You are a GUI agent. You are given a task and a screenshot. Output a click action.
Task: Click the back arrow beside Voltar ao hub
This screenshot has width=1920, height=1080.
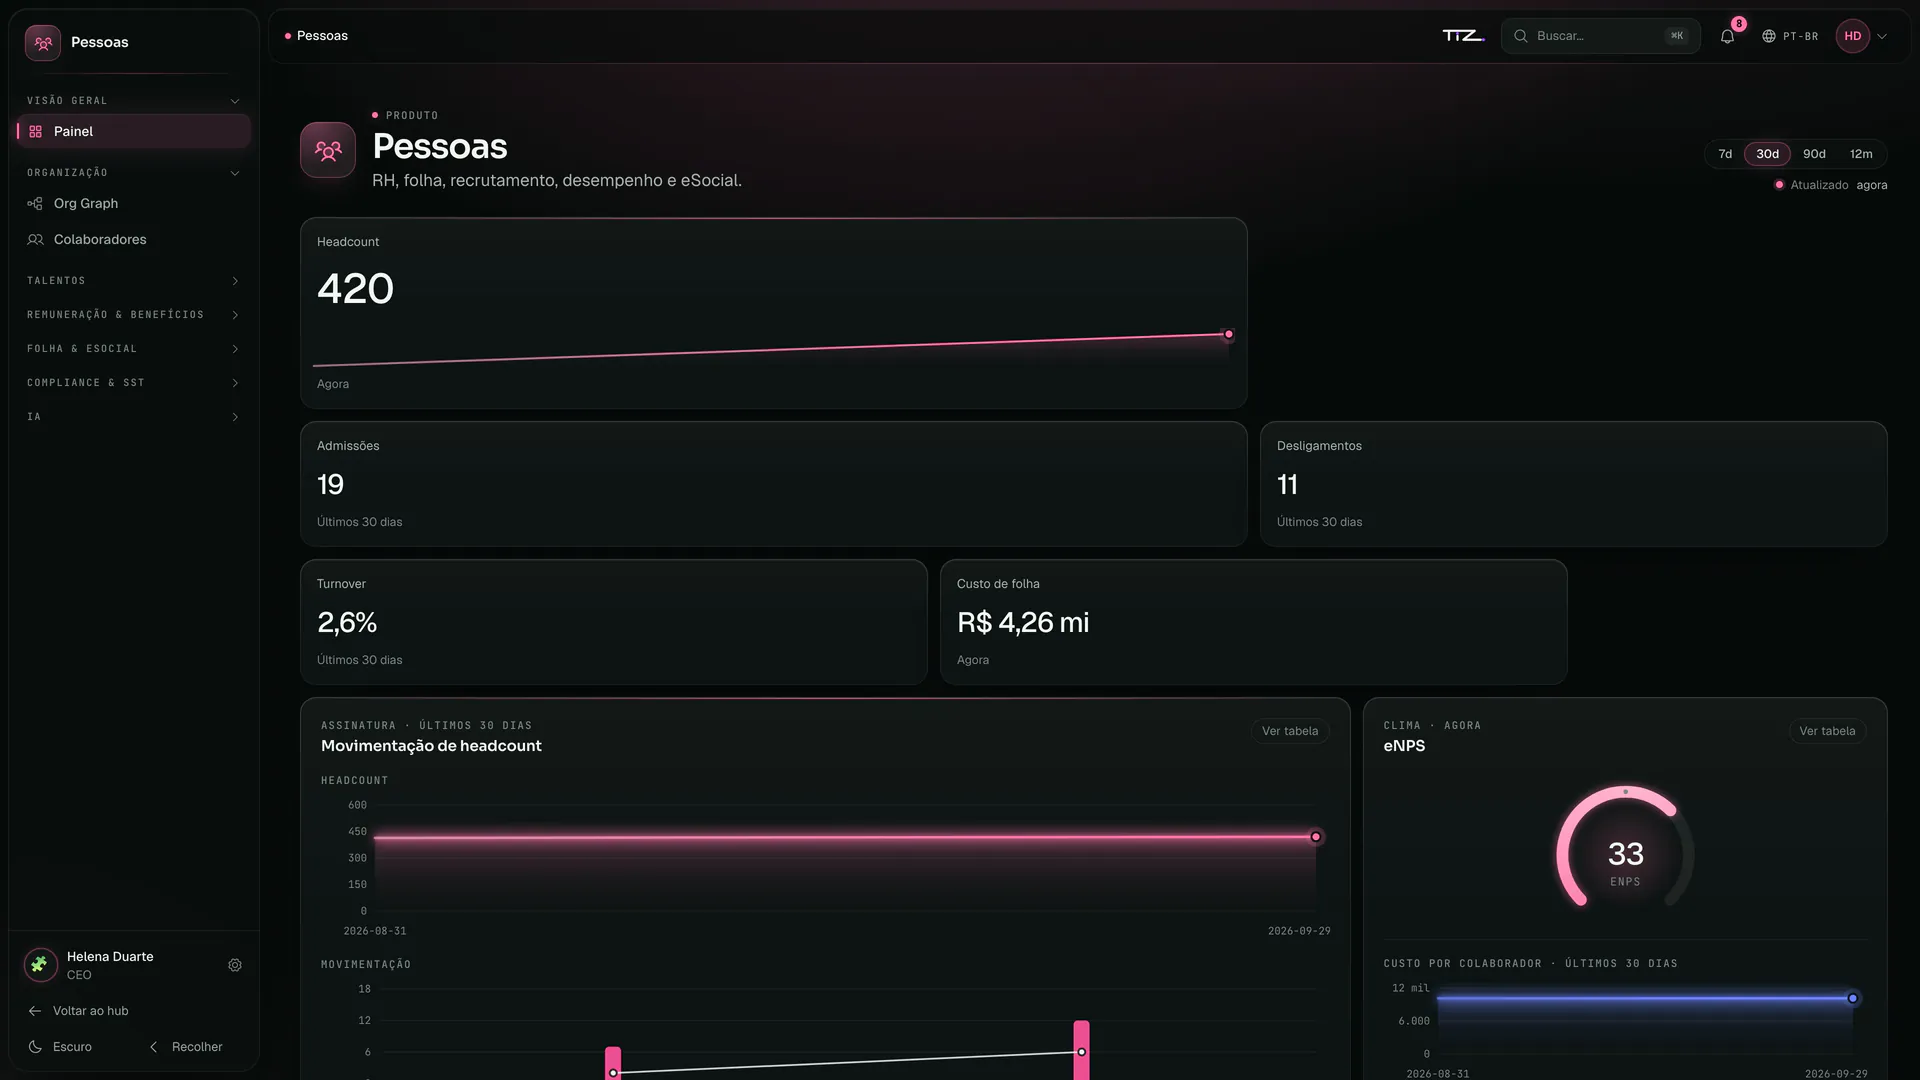35,1011
